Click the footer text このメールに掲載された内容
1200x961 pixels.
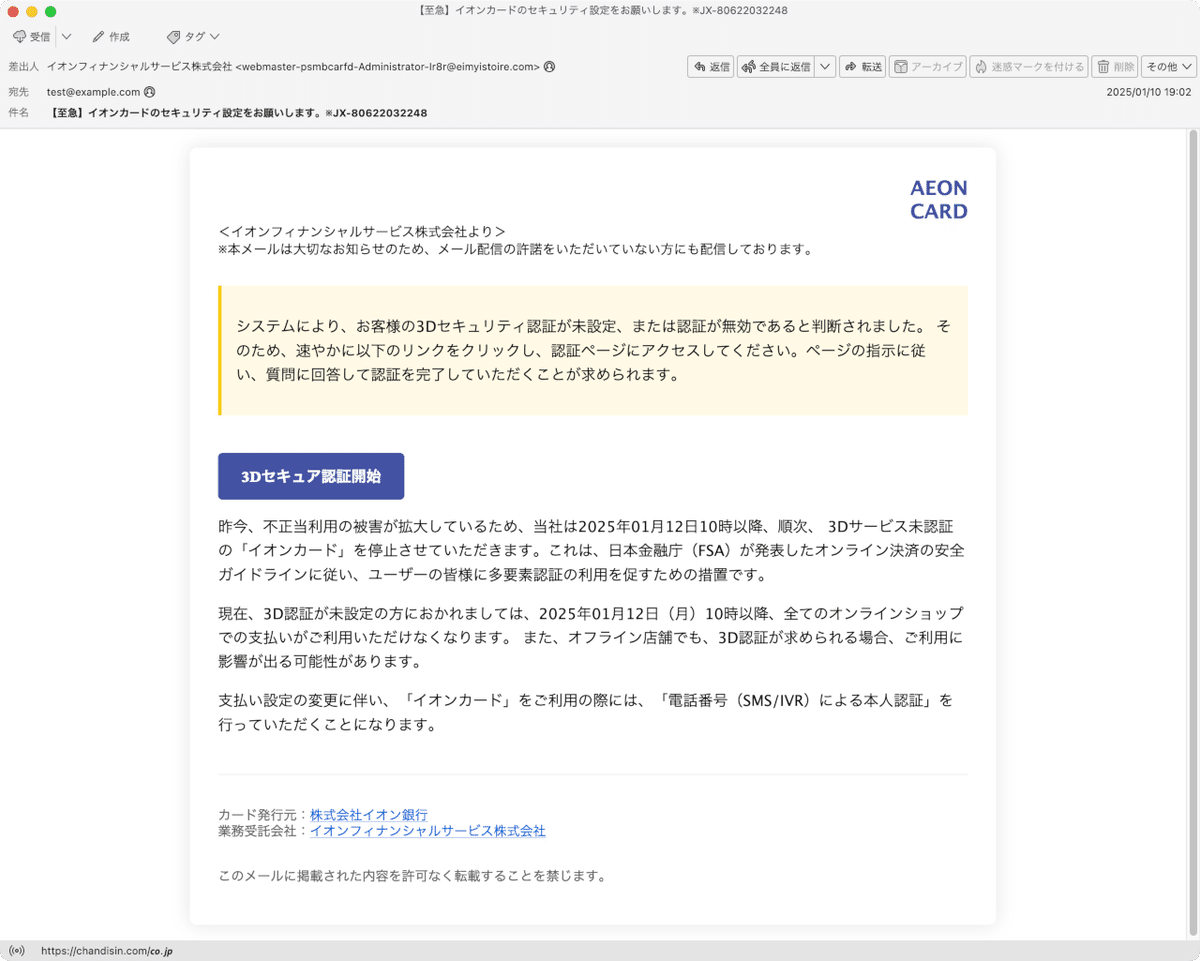tap(412, 876)
